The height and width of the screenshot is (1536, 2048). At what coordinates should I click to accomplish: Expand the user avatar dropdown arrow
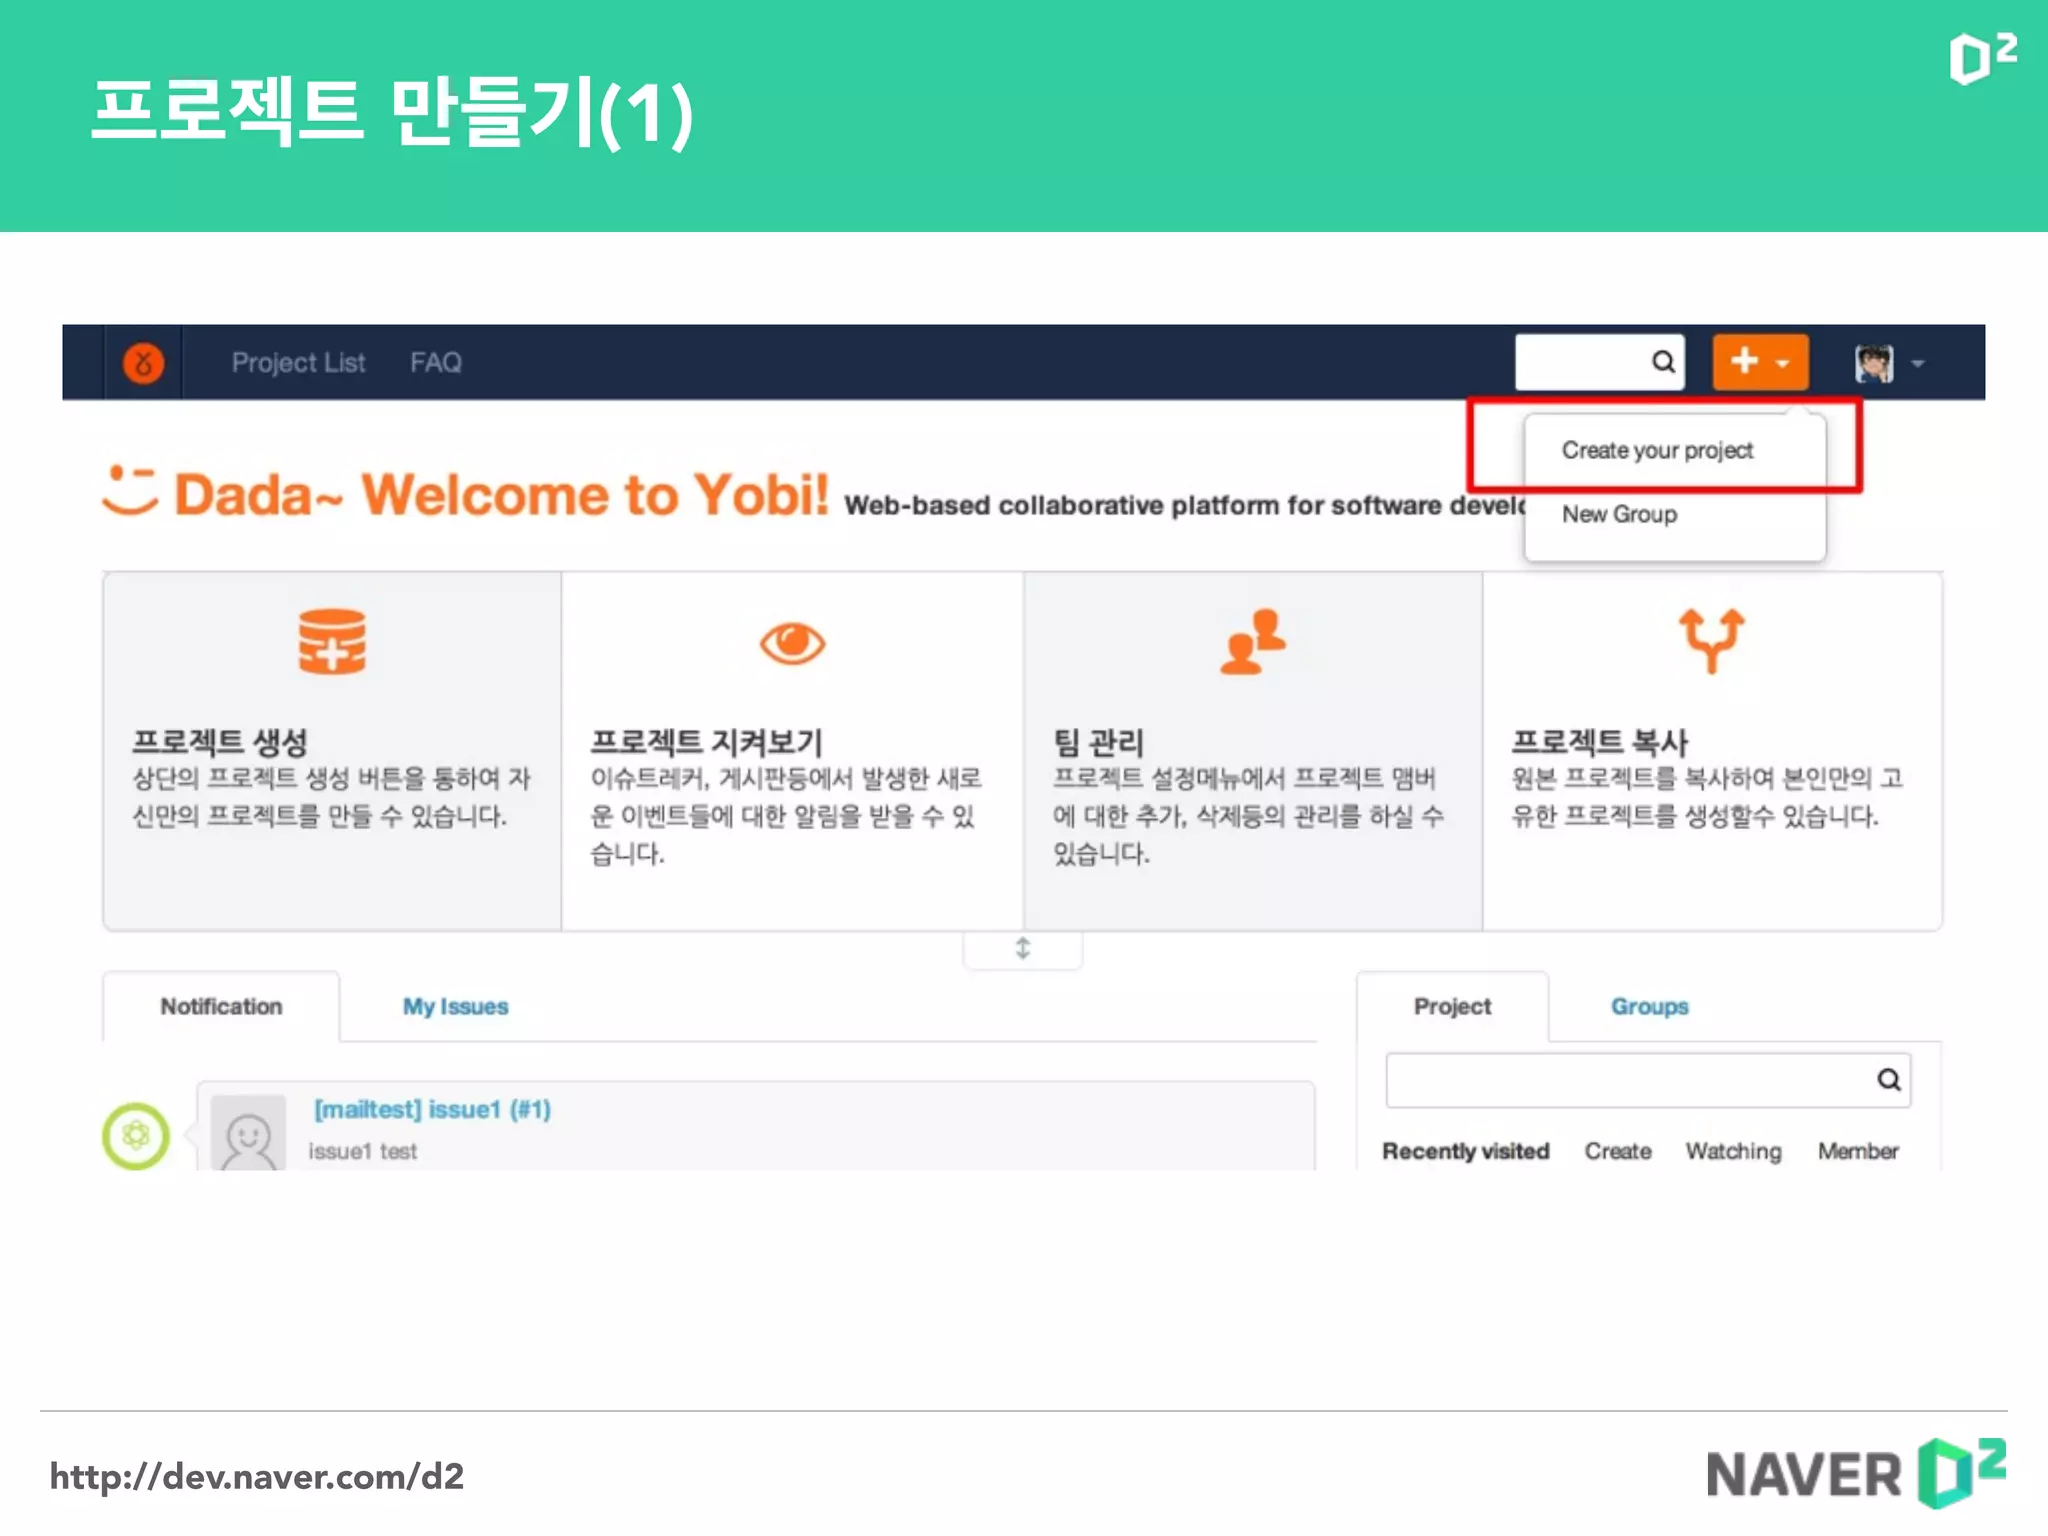(1917, 364)
